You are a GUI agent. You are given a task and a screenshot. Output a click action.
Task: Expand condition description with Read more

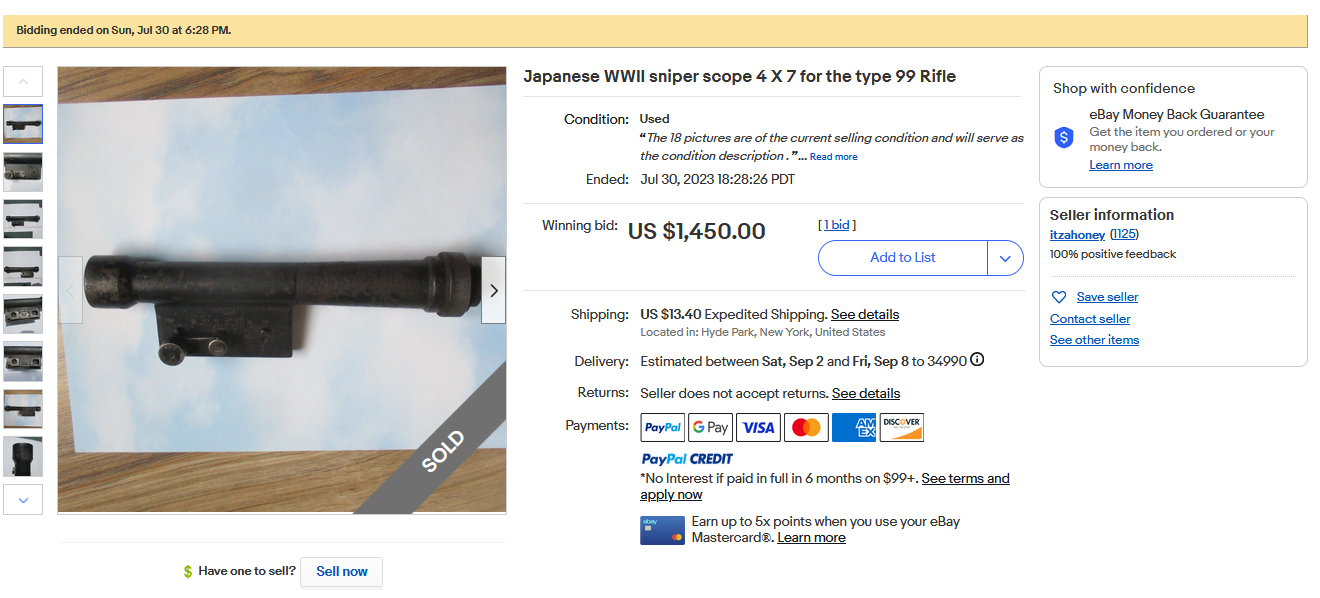pyautogui.click(x=833, y=157)
